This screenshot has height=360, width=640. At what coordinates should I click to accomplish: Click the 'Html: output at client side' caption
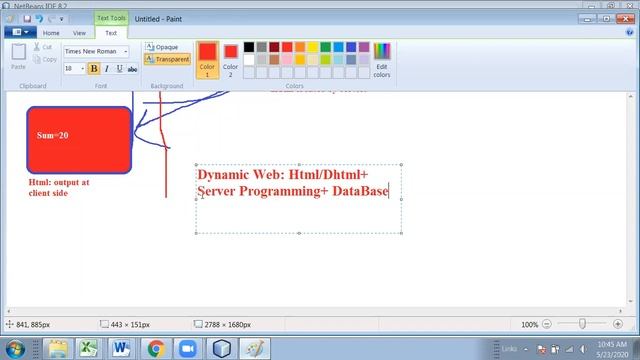(x=59, y=188)
